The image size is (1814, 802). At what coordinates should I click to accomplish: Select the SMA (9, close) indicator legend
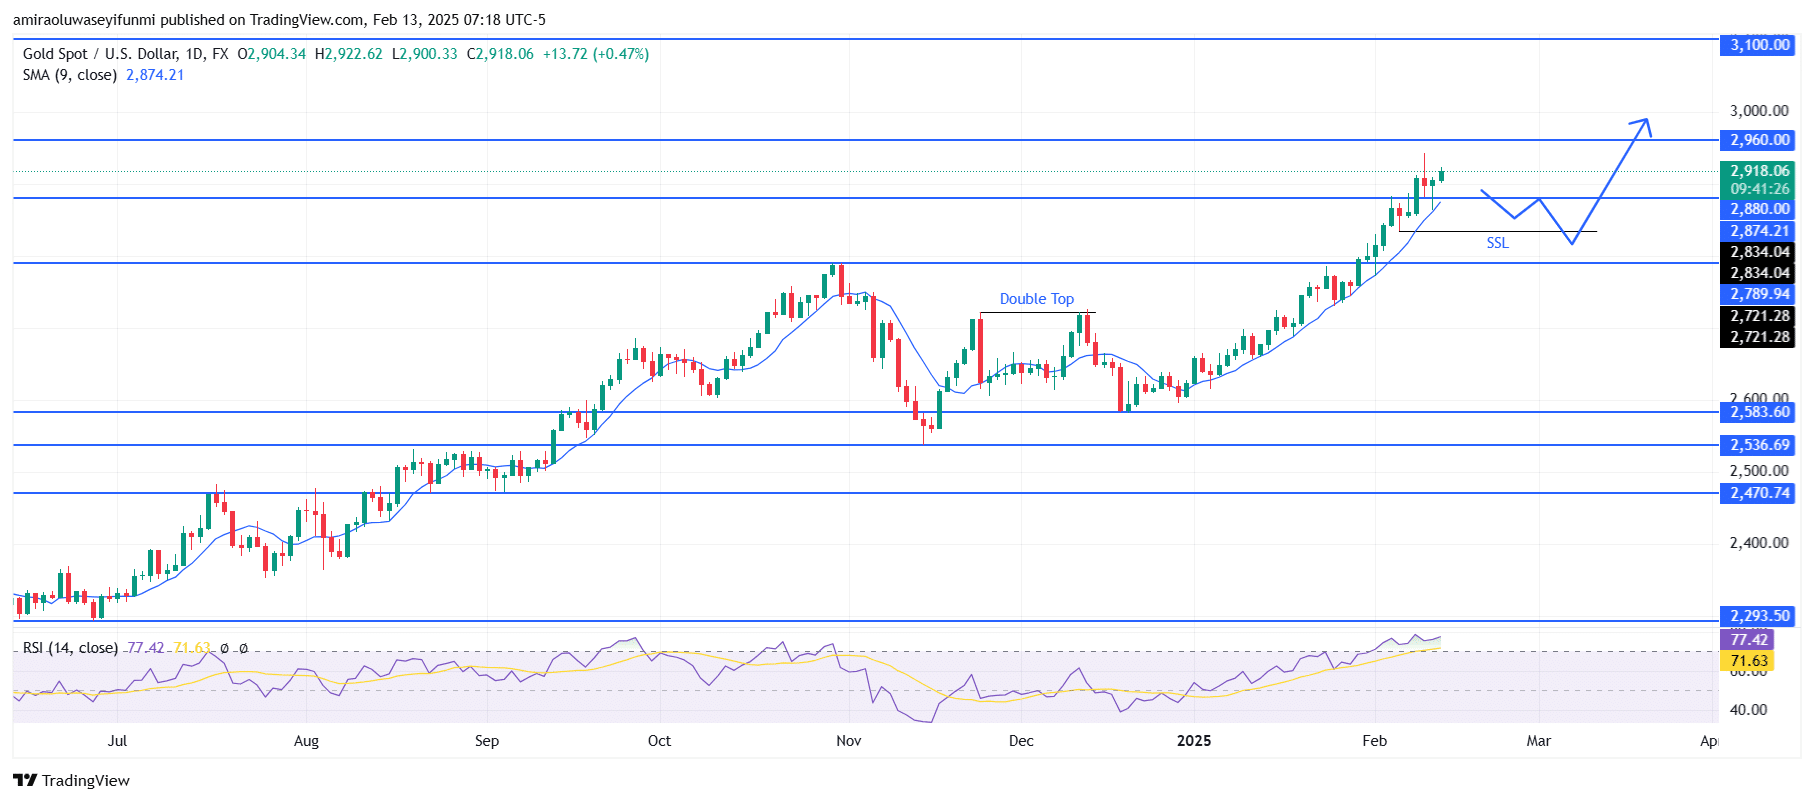[70, 75]
